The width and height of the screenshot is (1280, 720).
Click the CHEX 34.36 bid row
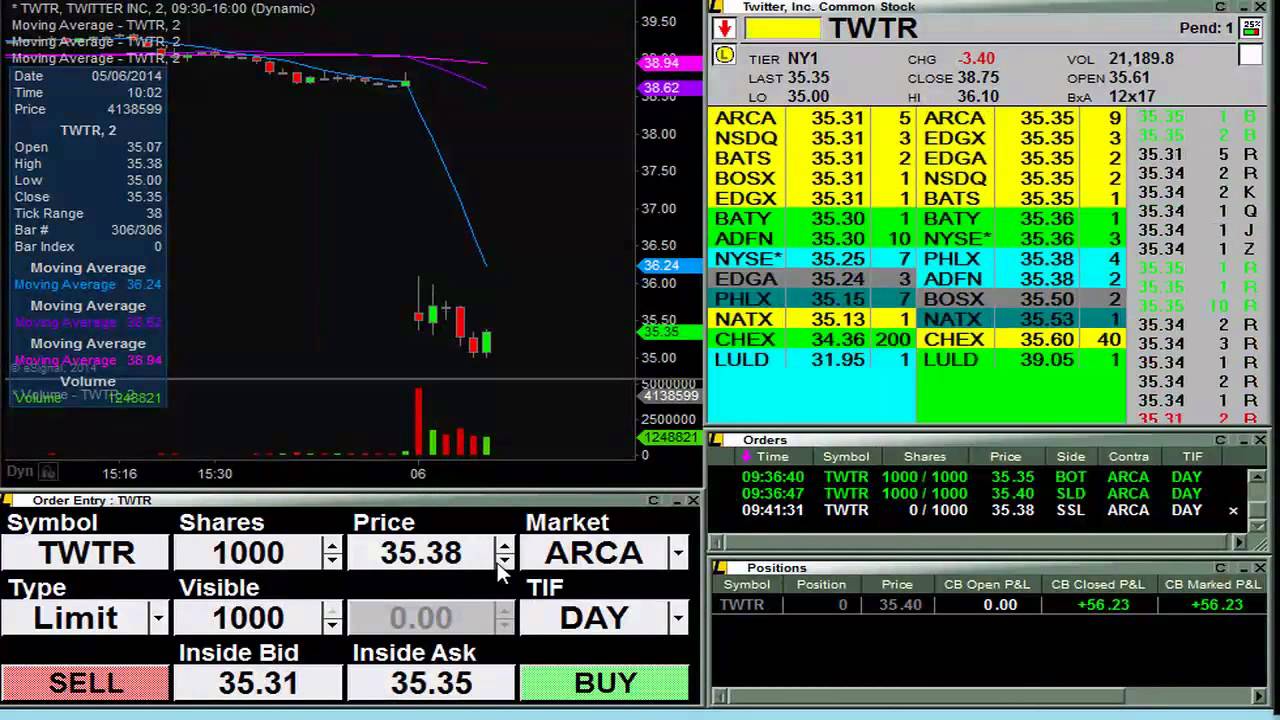tap(811, 340)
